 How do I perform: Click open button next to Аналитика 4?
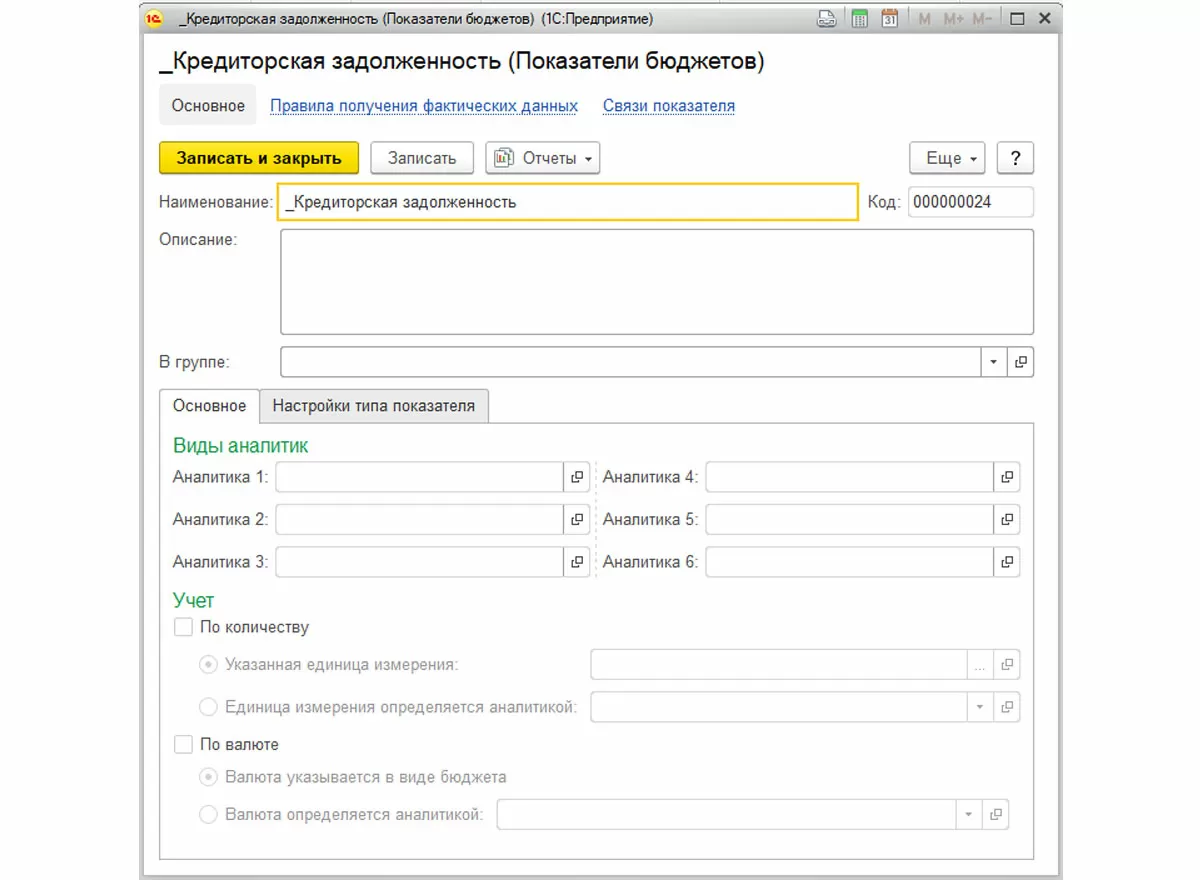(1007, 478)
